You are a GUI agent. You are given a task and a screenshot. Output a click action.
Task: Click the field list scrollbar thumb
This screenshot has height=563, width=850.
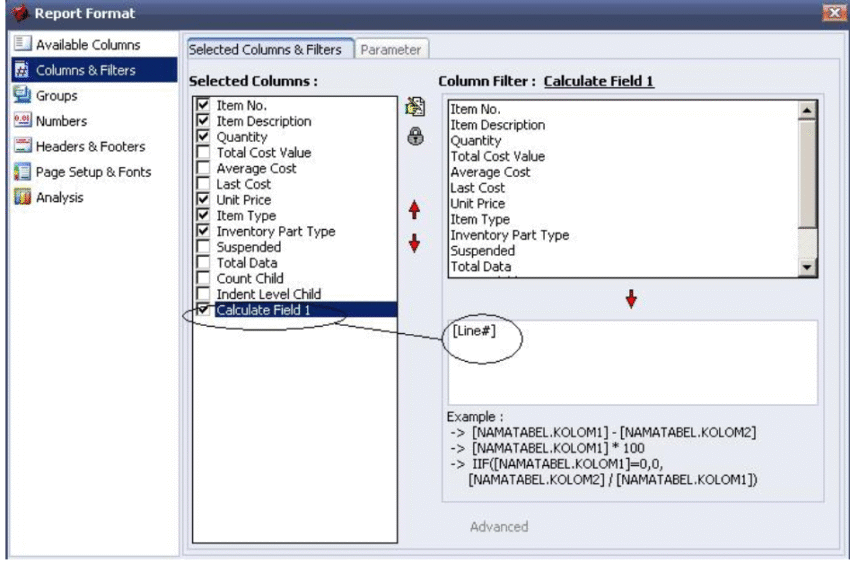807,173
